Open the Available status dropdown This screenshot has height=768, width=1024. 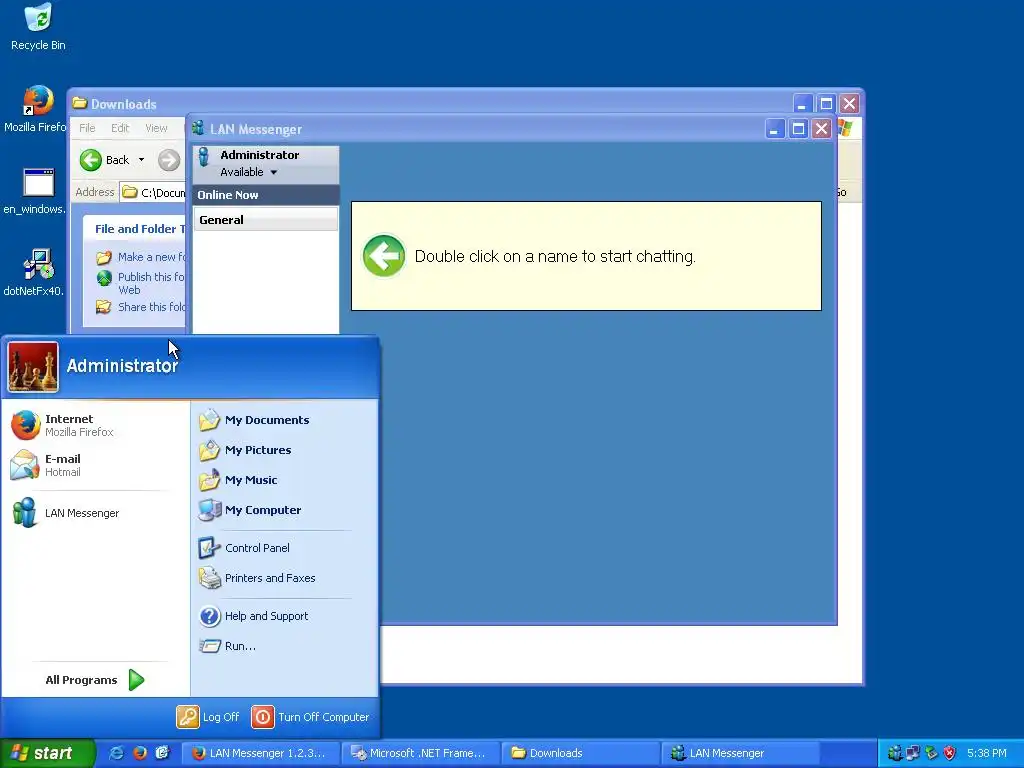(x=249, y=172)
